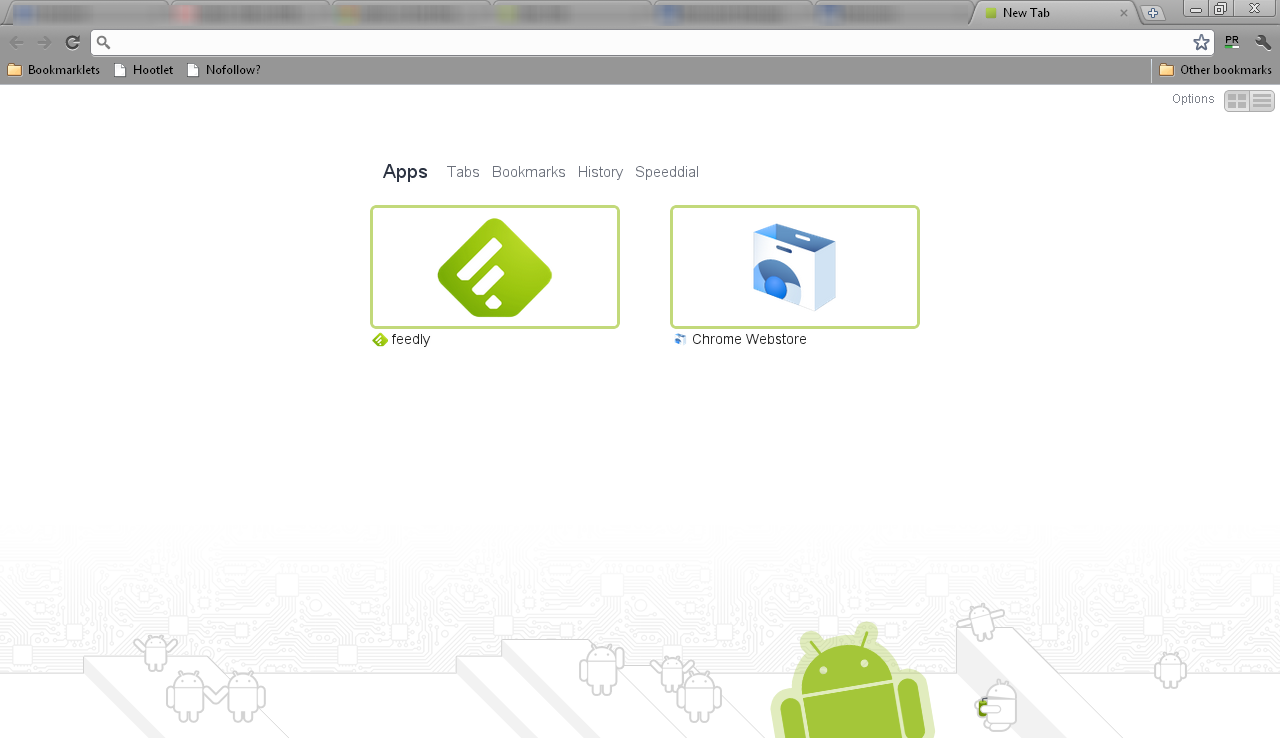
Task: Switch to the Speeddial section
Action: click(667, 172)
